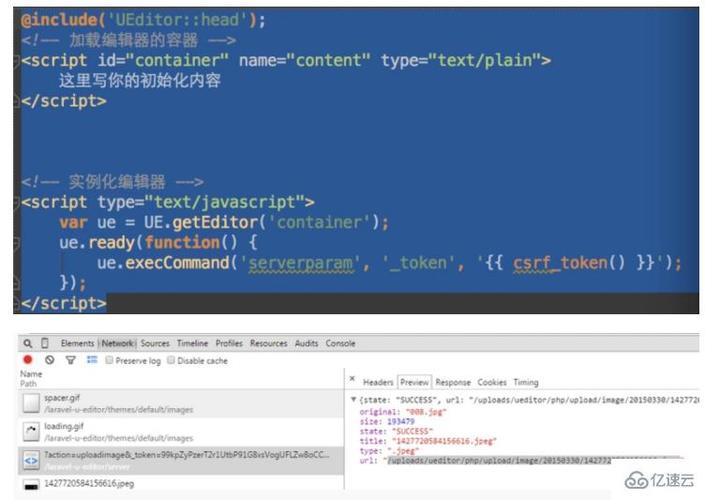Viewport: 705px width, 500px height.
Task: Clear the network log with the clear icon
Action: (49, 360)
